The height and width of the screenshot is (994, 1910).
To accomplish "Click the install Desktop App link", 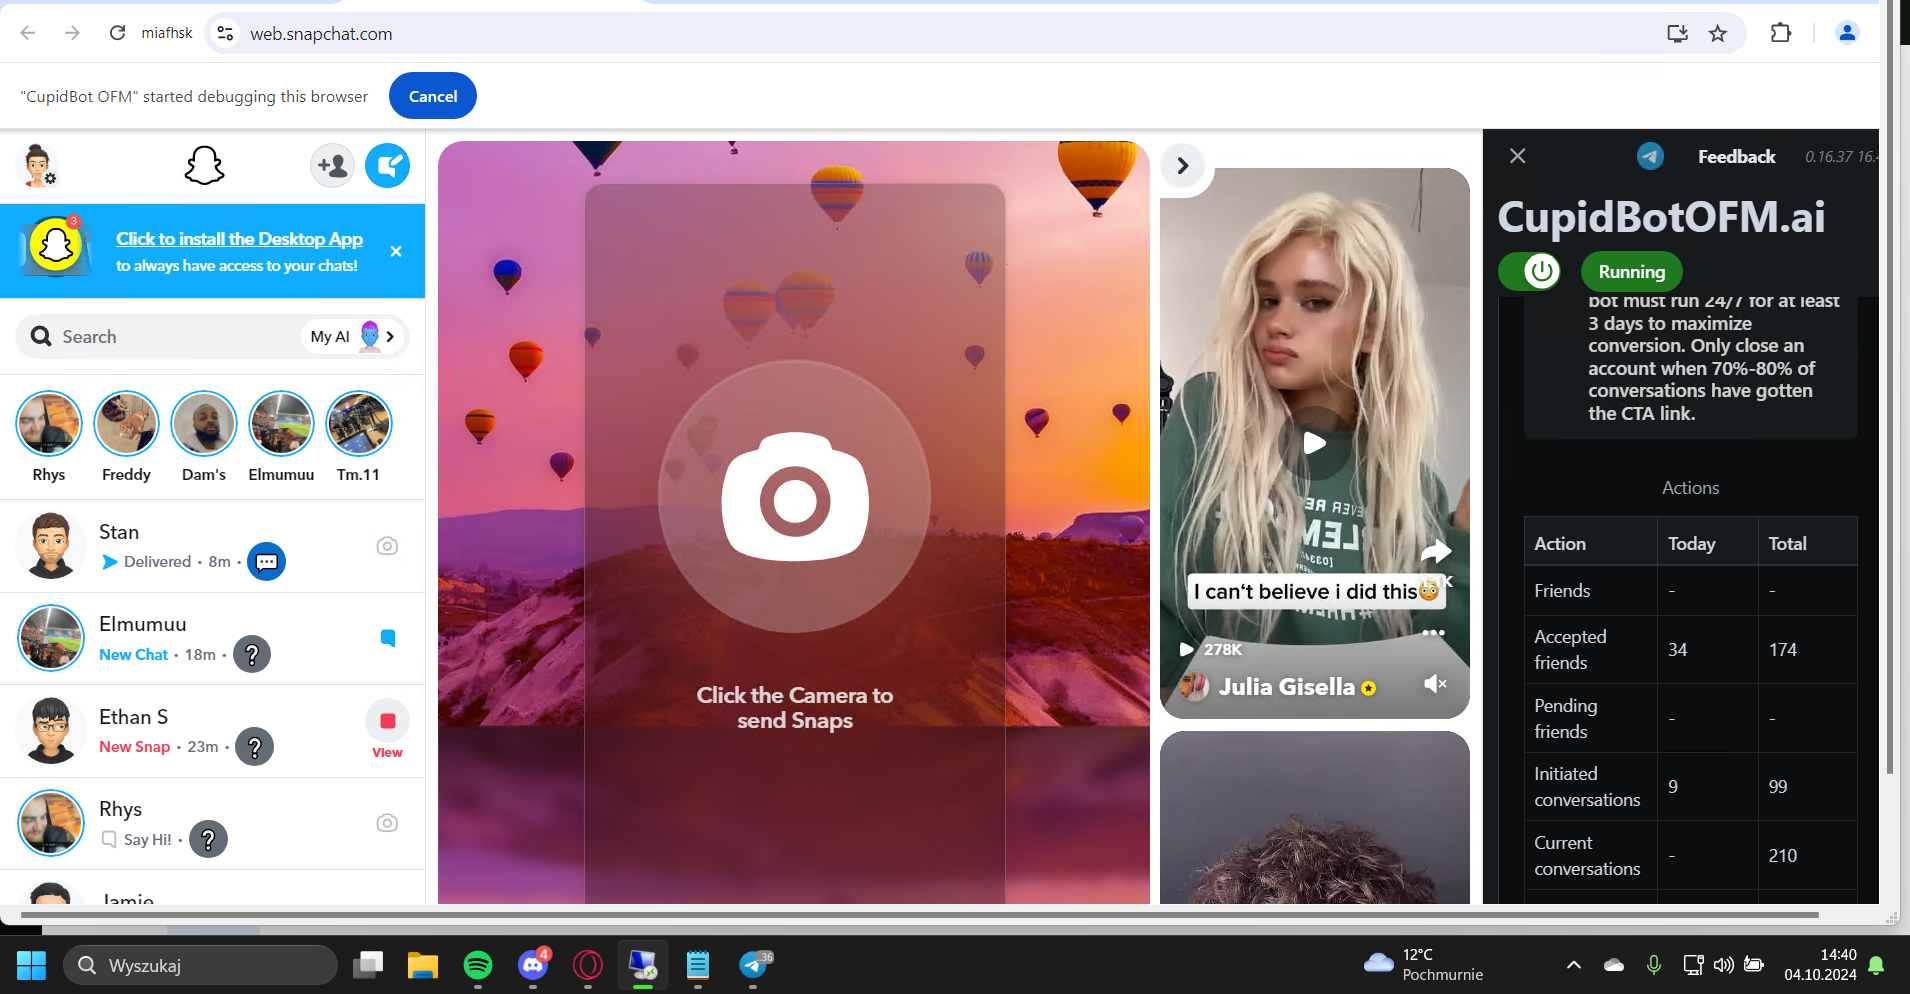I will [239, 239].
